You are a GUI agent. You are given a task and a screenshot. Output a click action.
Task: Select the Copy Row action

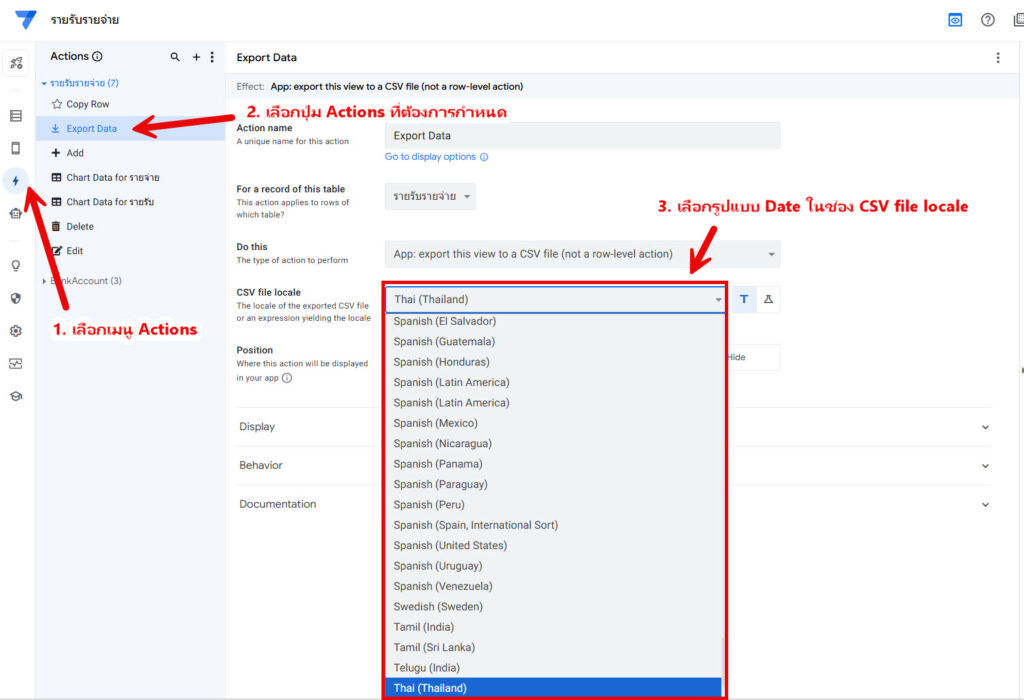click(131, 104)
